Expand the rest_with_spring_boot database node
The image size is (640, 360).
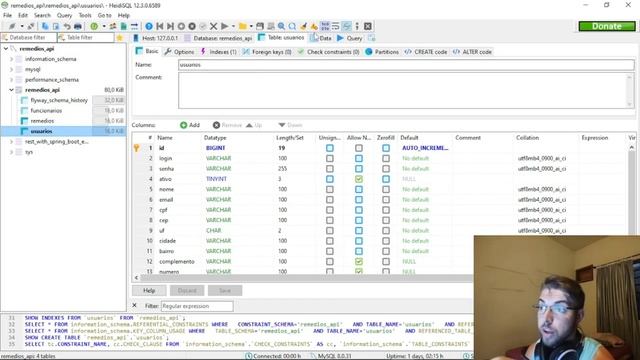click(x=11, y=142)
